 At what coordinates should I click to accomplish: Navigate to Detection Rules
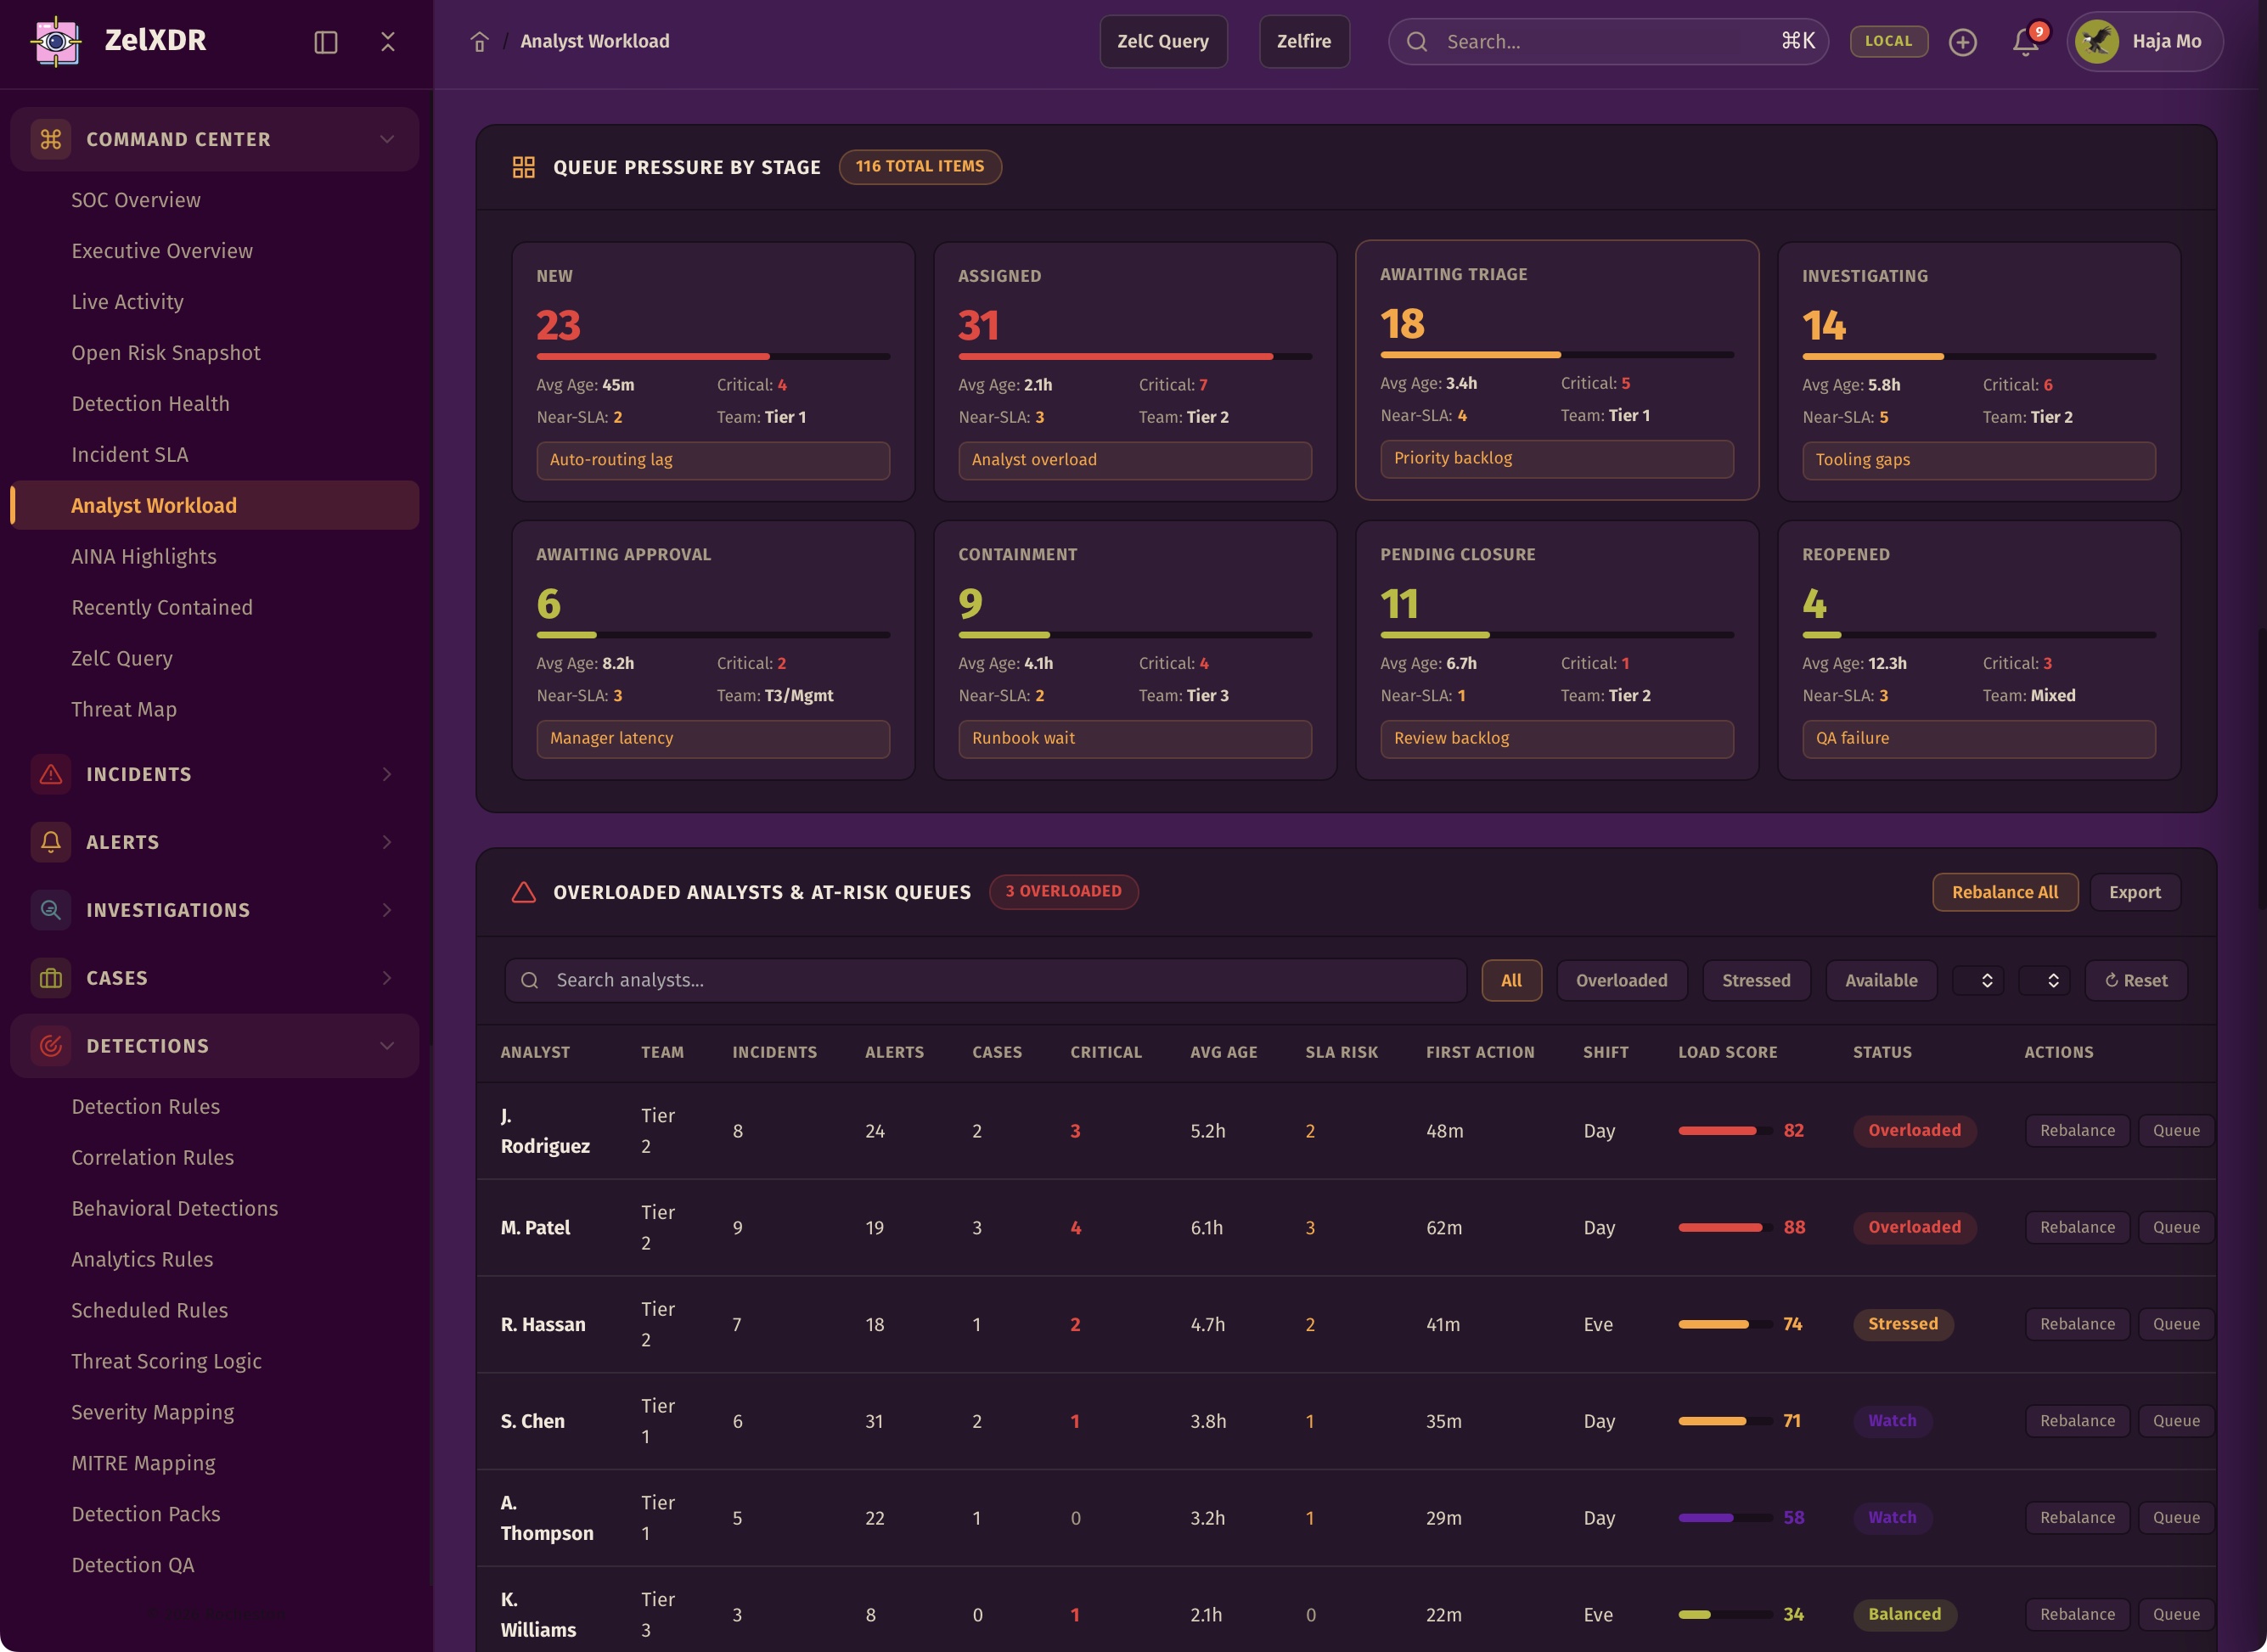coord(145,1106)
